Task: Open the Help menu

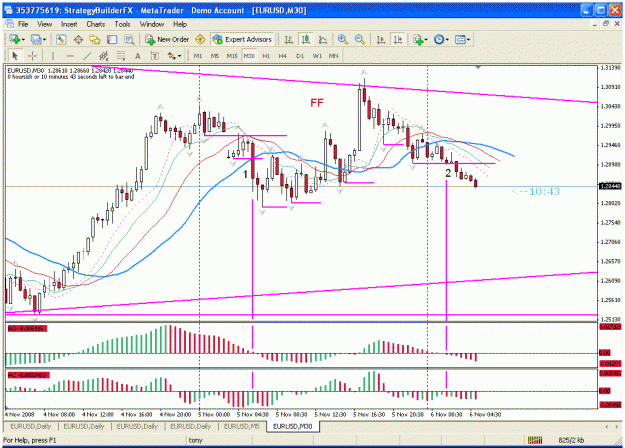Action: tap(180, 24)
